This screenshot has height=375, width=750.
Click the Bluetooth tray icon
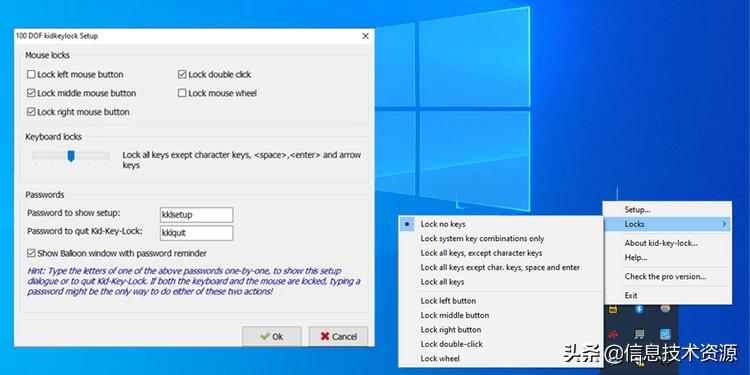click(639, 309)
